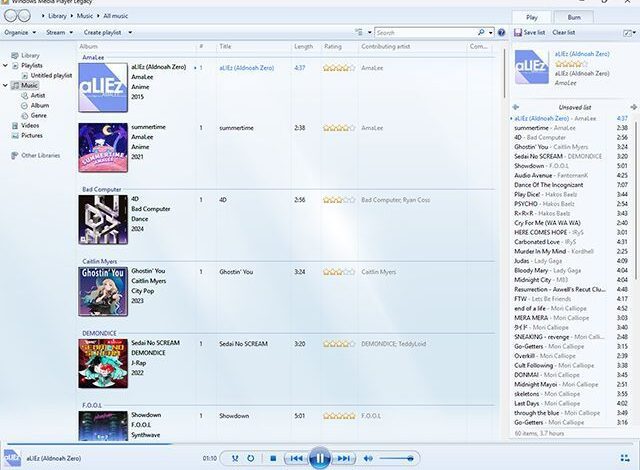
Task: Toggle repeat in playback controls
Action: pos(251,458)
